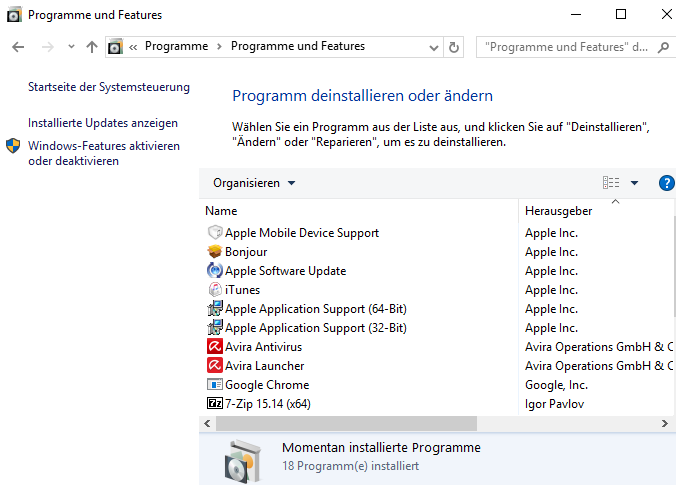This screenshot has height=485, width=676.
Task: Click the Bonjour package icon
Action: coord(215,251)
